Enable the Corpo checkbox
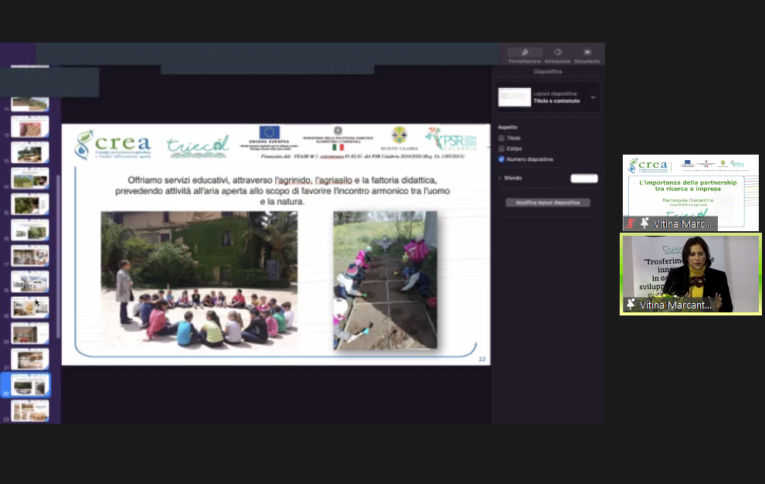Viewport: 765px width, 484px height. [501, 148]
